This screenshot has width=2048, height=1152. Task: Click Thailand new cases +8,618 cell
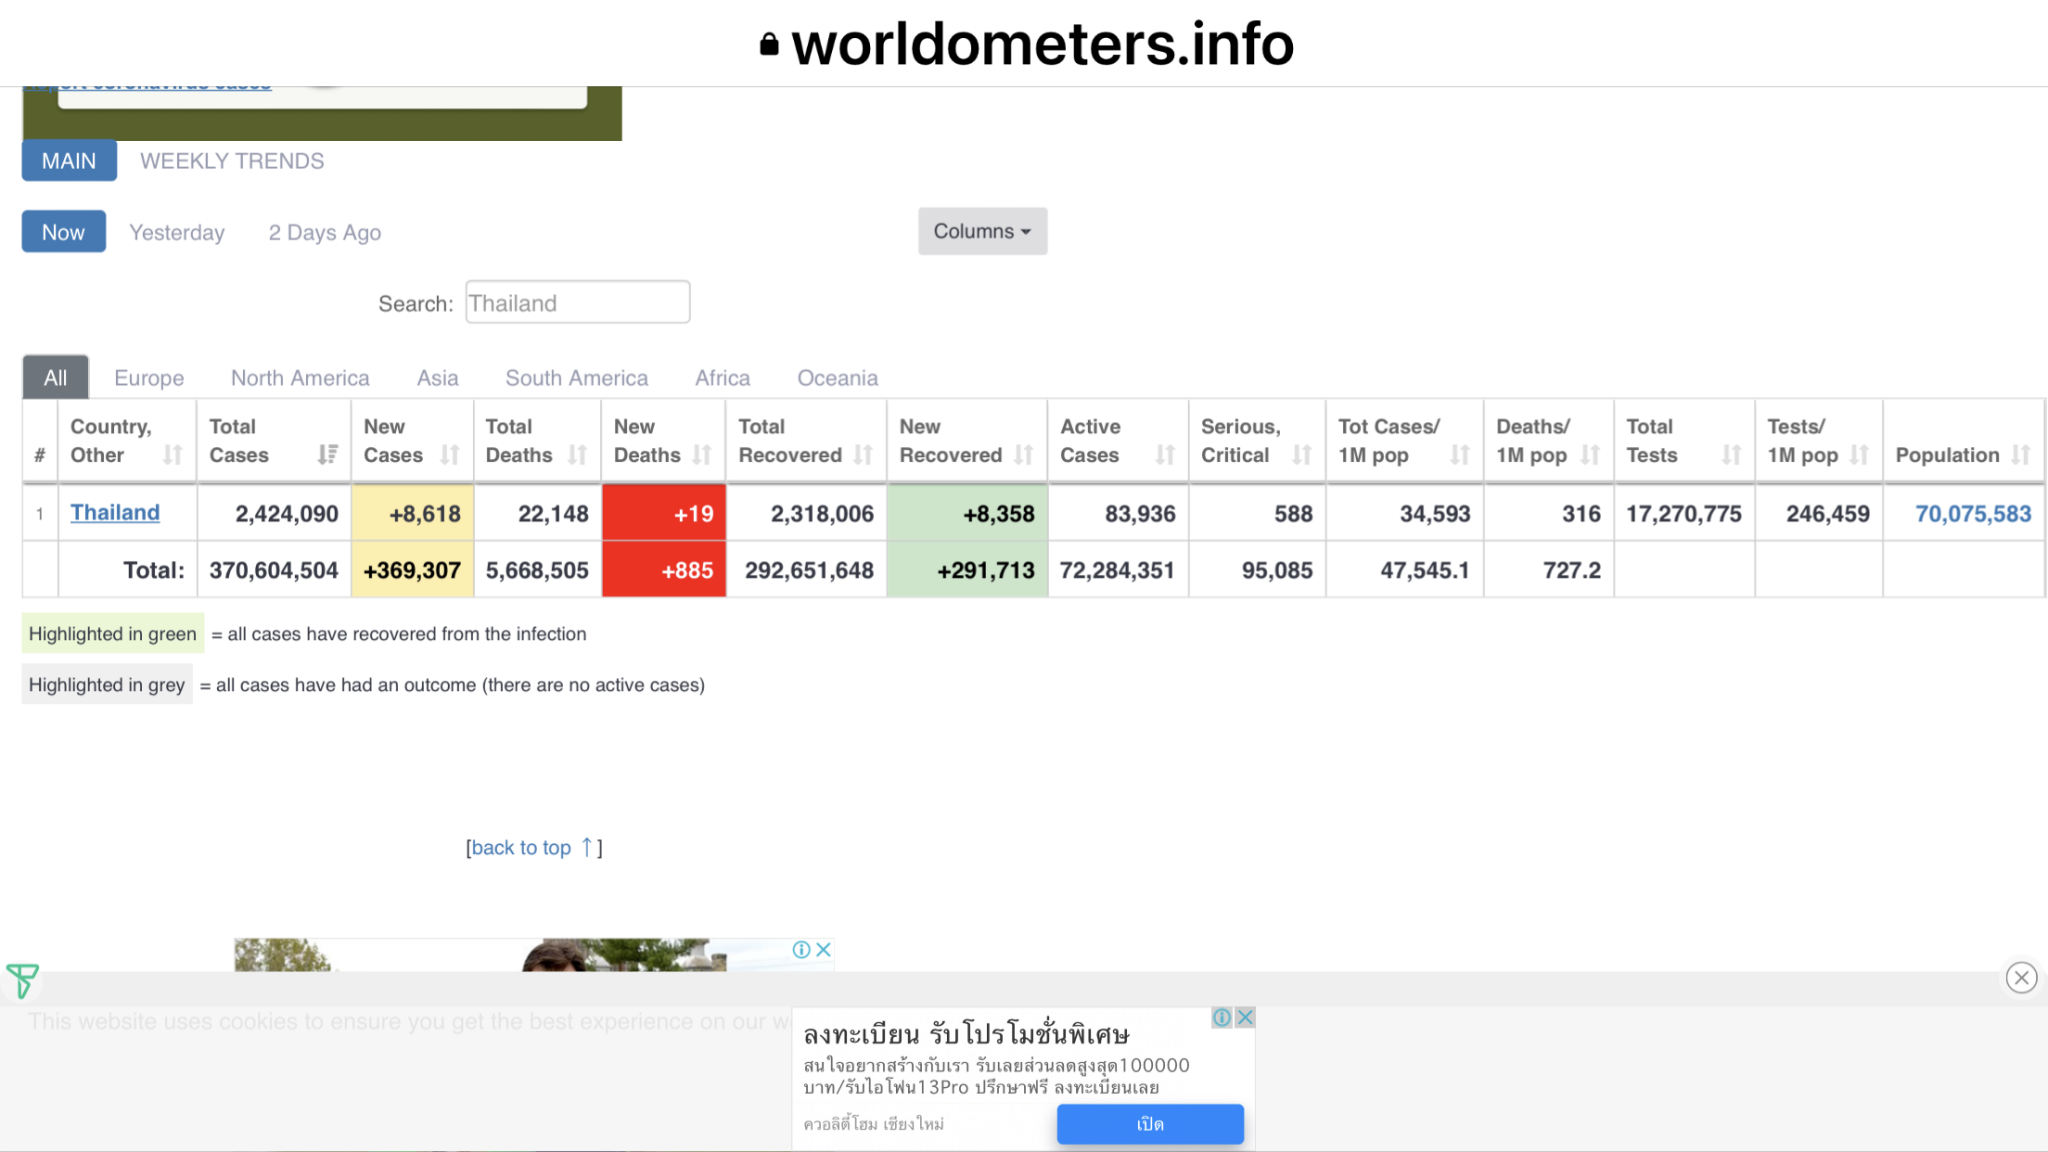(412, 513)
